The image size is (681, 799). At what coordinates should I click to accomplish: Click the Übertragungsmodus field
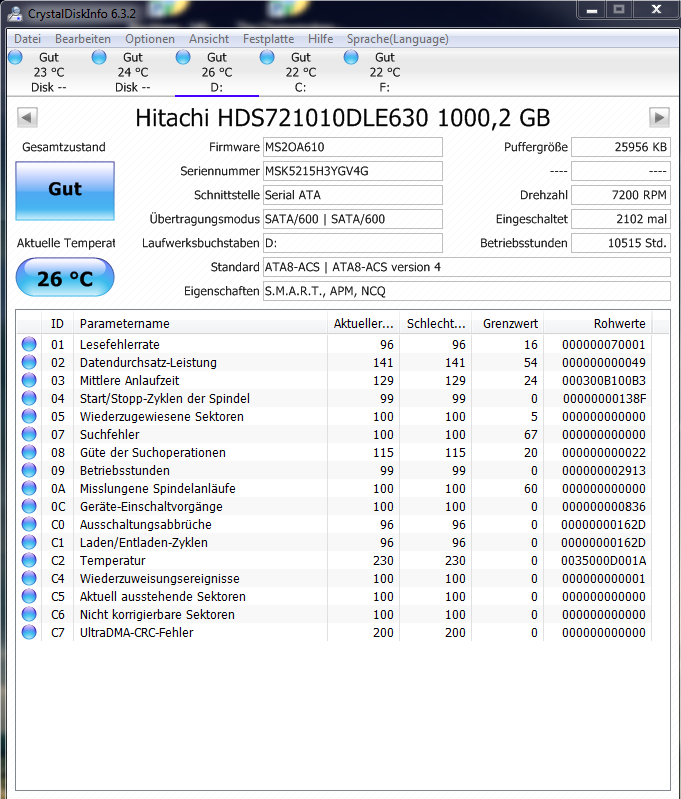click(x=353, y=219)
